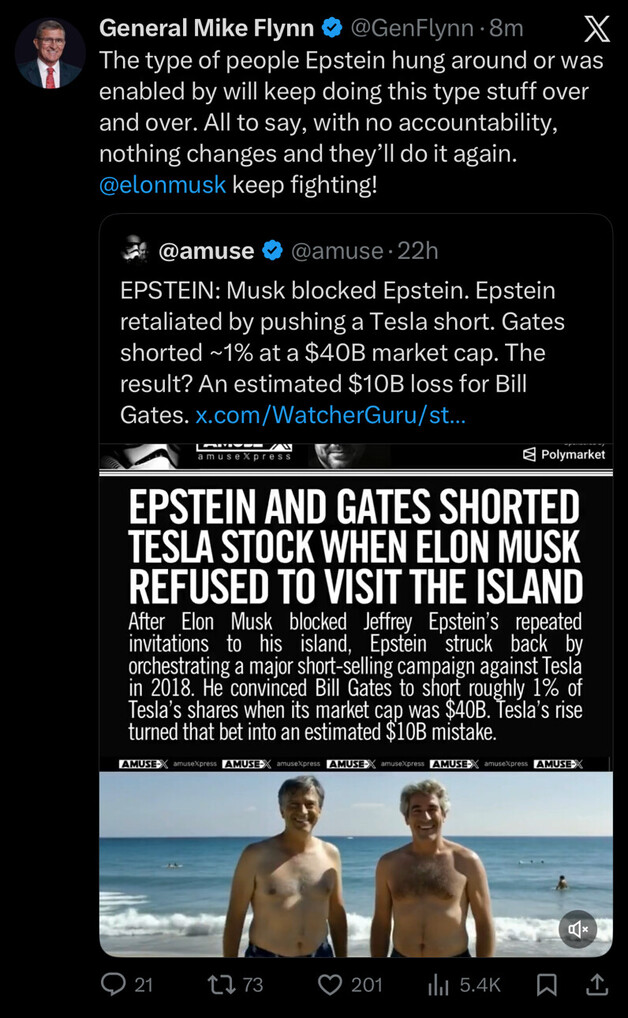Bookmark this post
The image size is (628, 1018).
click(546, 985)
